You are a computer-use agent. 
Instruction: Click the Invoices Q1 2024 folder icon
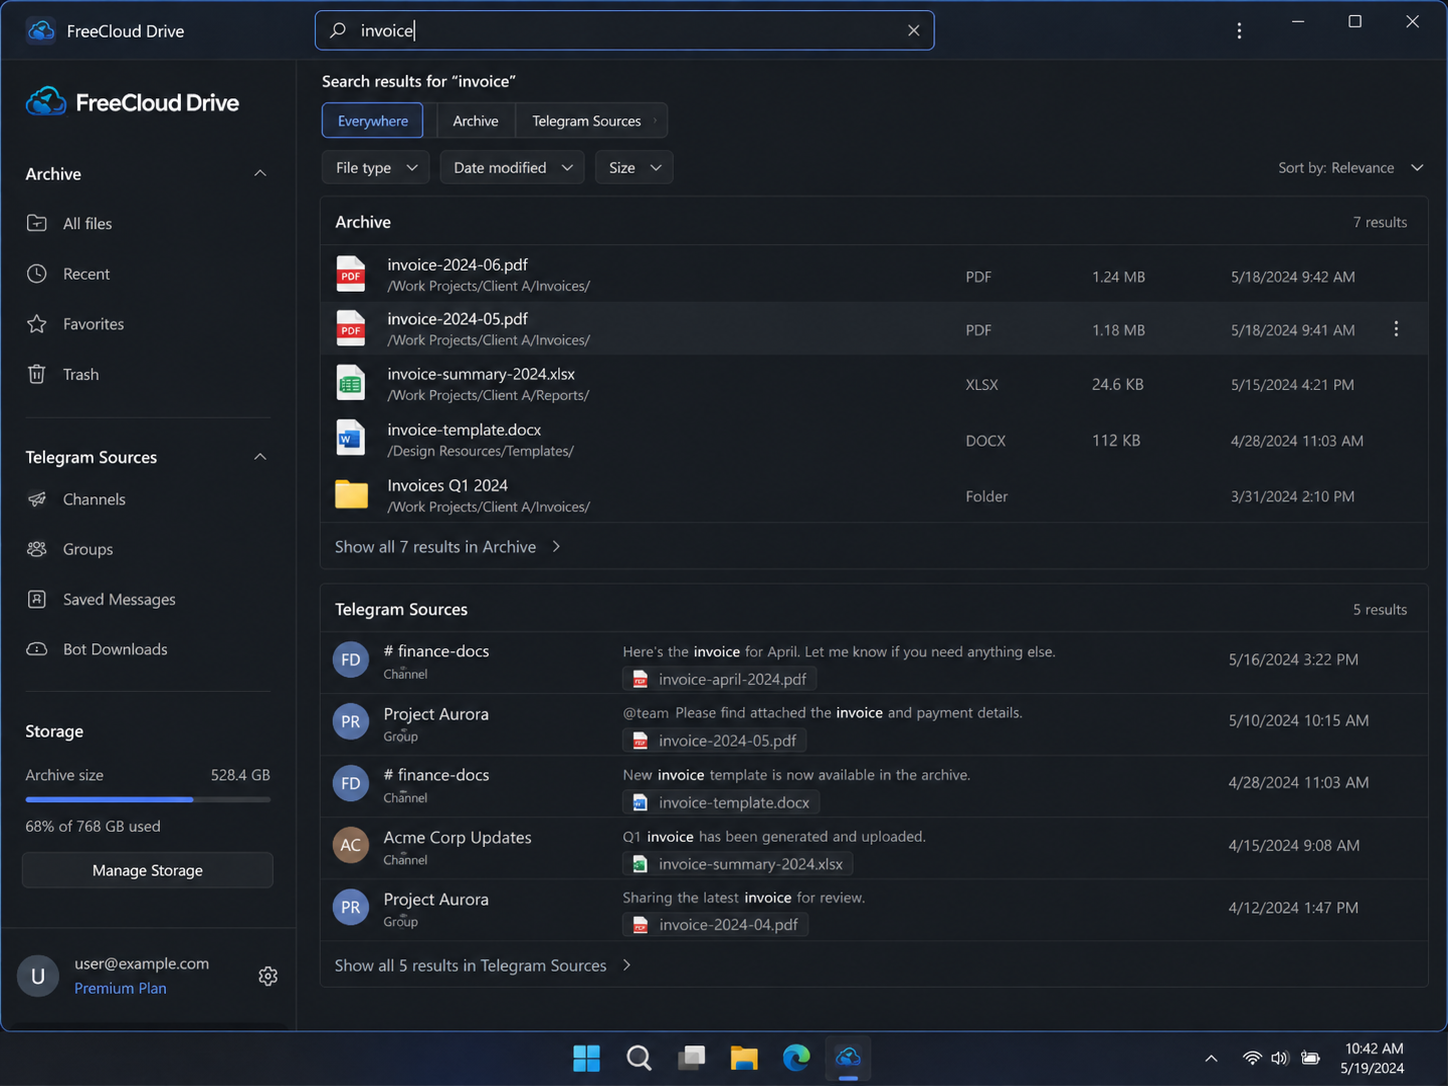pyautogui.click(x=351, y=494)
